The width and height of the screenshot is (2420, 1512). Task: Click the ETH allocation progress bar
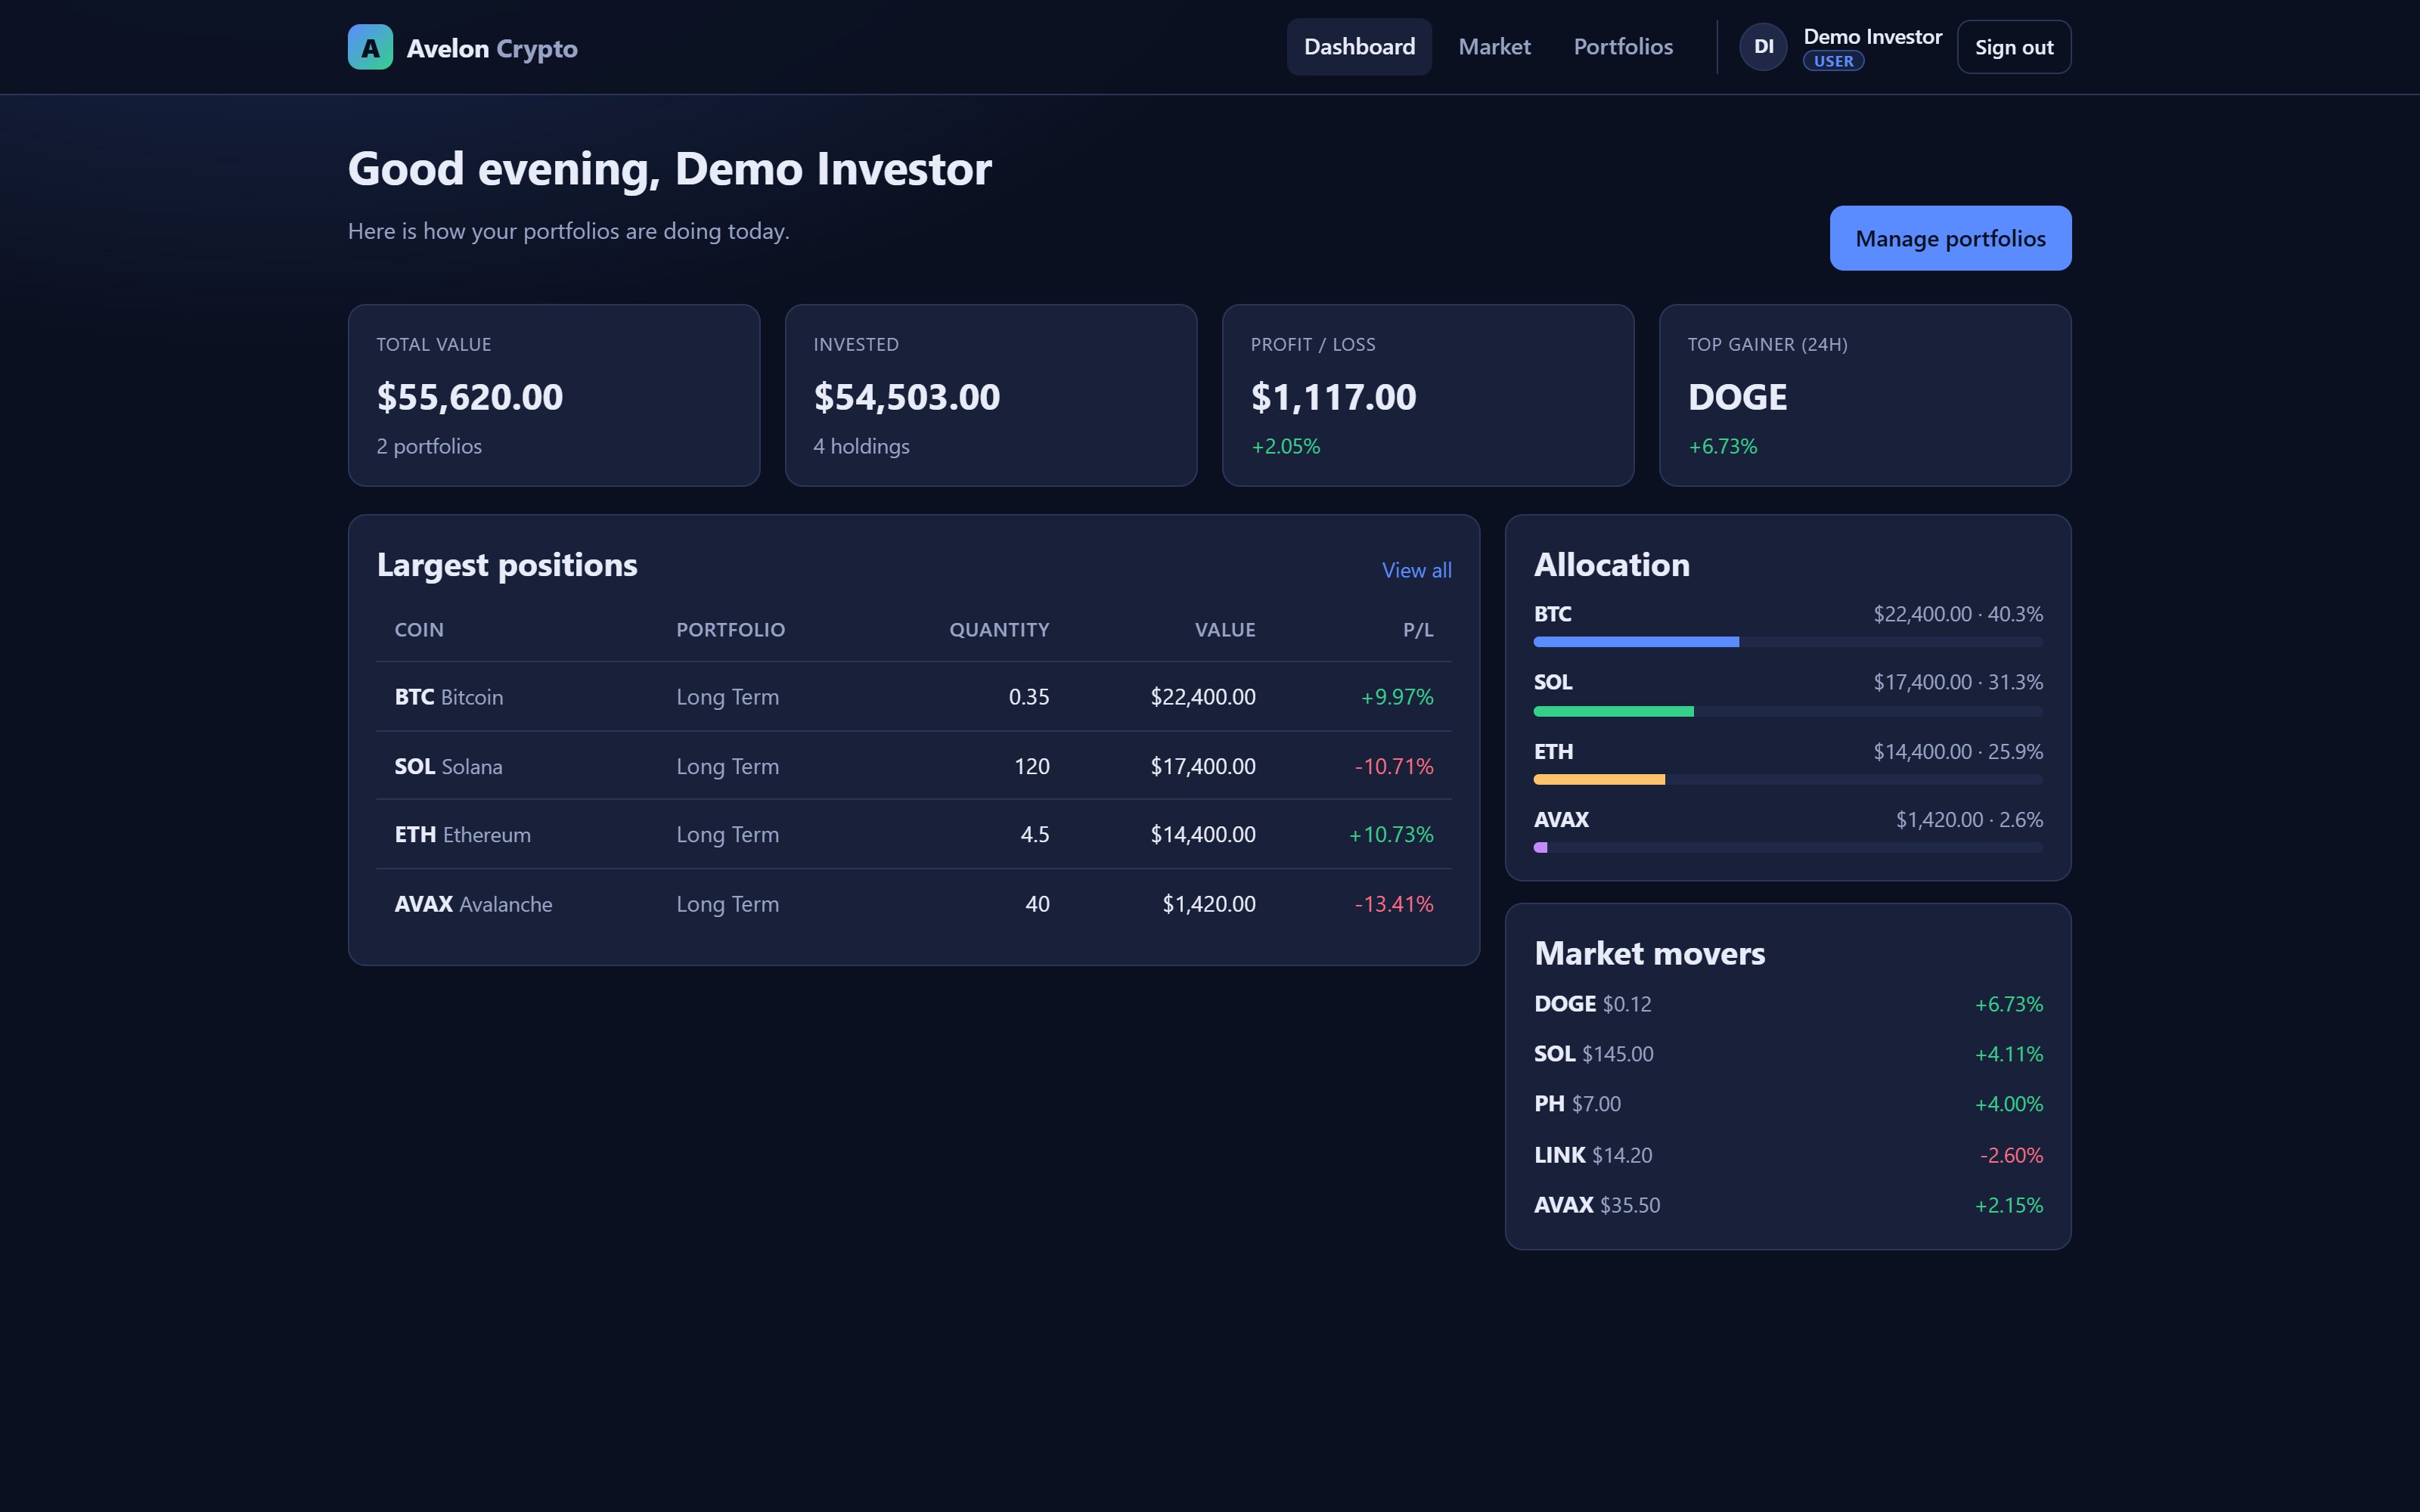click(x=1788, y=779)
